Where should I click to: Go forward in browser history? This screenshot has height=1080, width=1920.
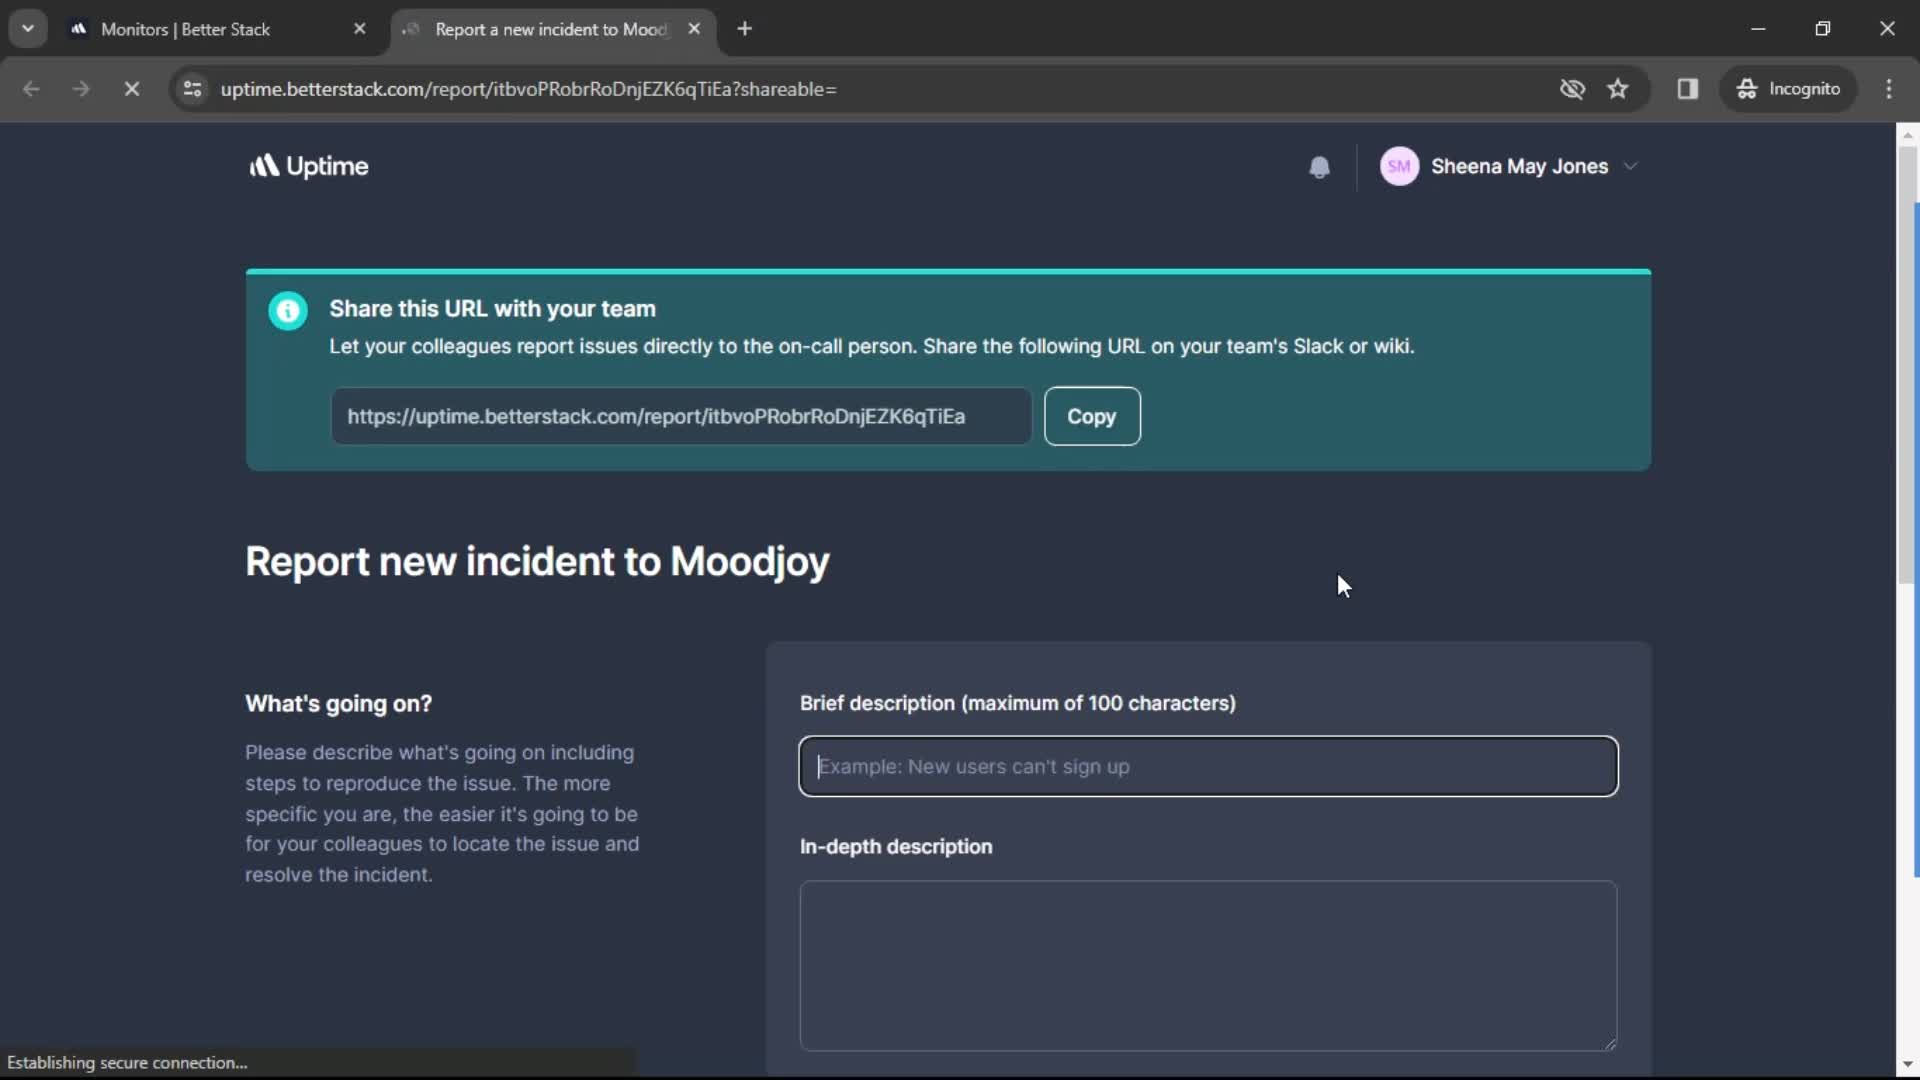click(x=81, y=89)
